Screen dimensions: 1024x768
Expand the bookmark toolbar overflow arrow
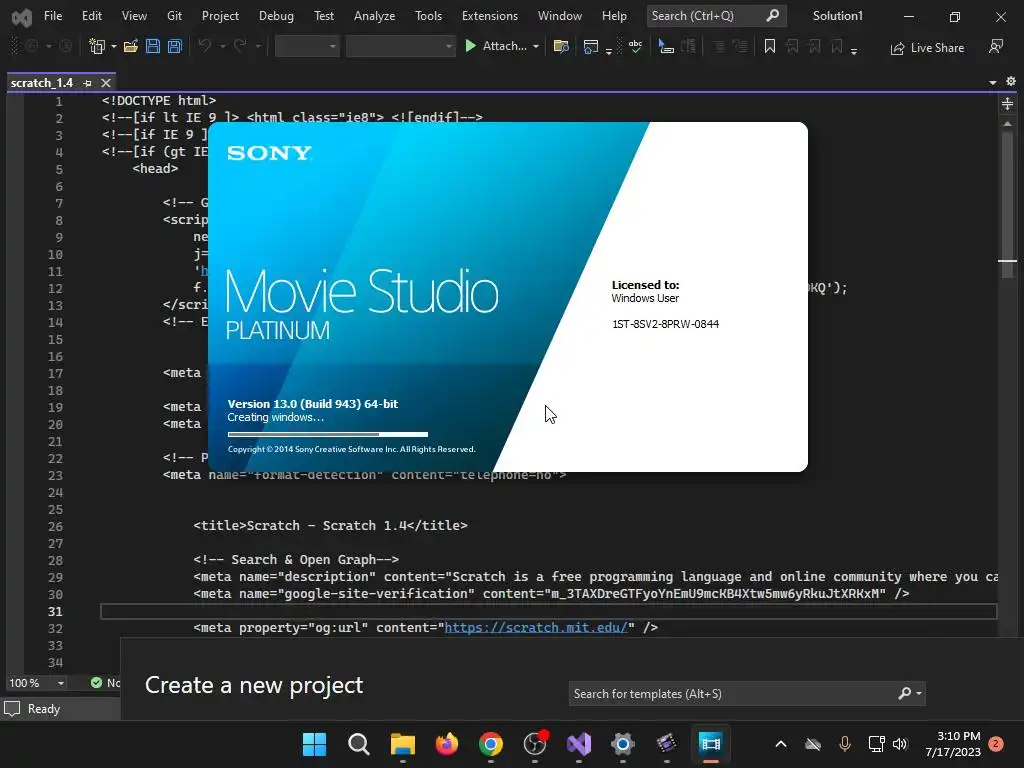coord(854,52)
